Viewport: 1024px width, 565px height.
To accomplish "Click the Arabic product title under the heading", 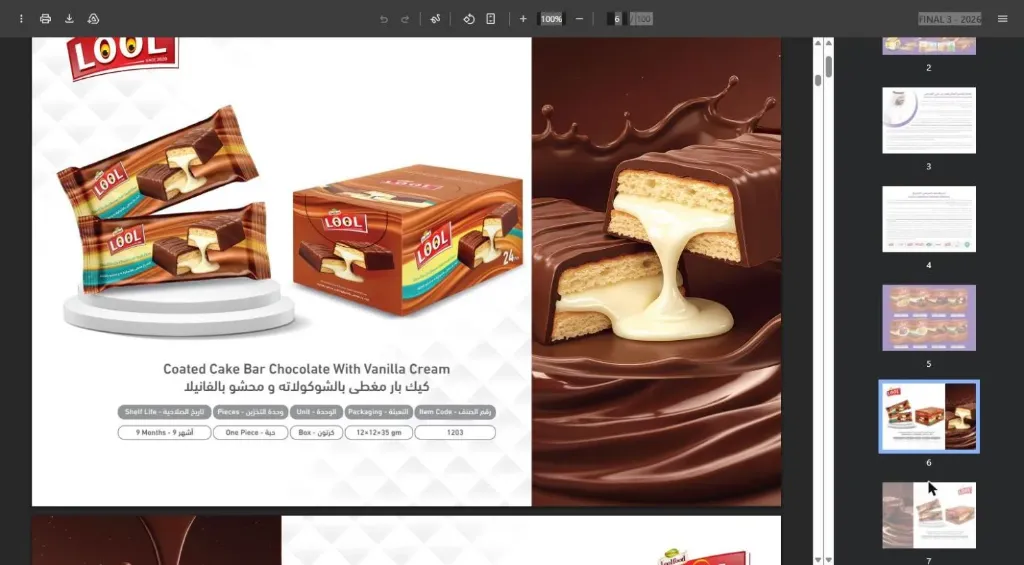I will (308, 387).
